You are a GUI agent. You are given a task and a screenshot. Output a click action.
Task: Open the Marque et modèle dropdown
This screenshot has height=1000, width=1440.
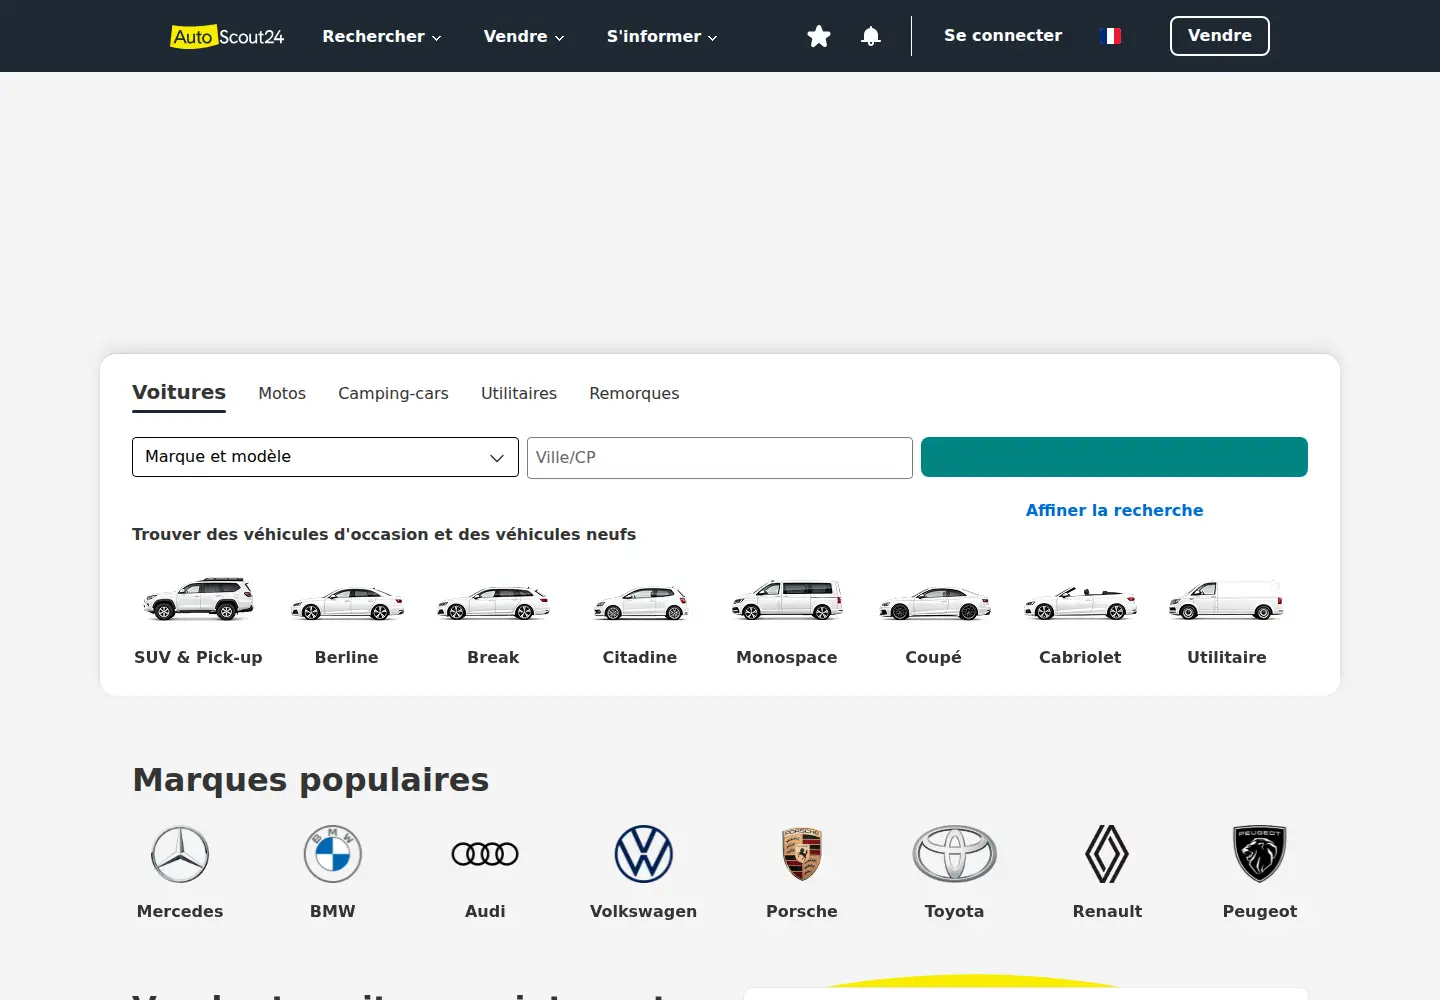click(325, 457)
